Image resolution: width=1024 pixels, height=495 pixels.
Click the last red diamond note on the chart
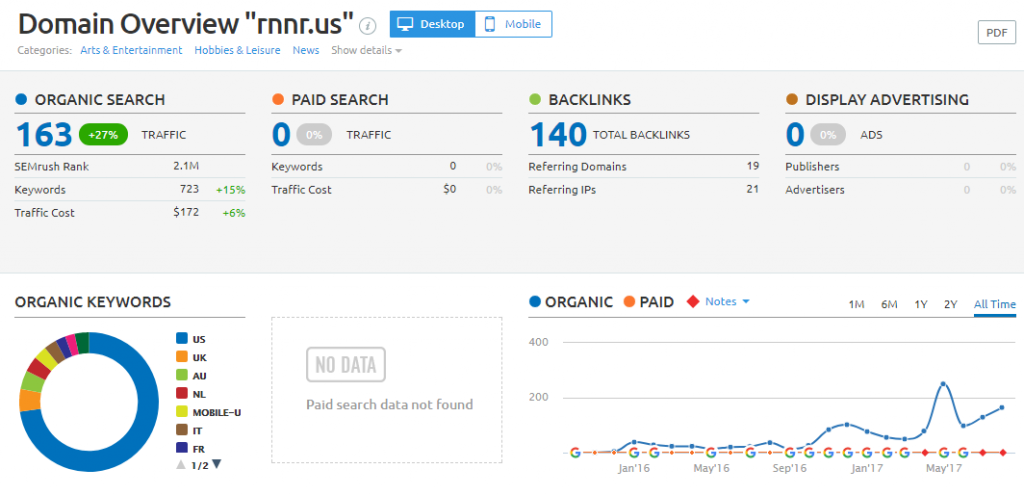tap(1001, 453)
